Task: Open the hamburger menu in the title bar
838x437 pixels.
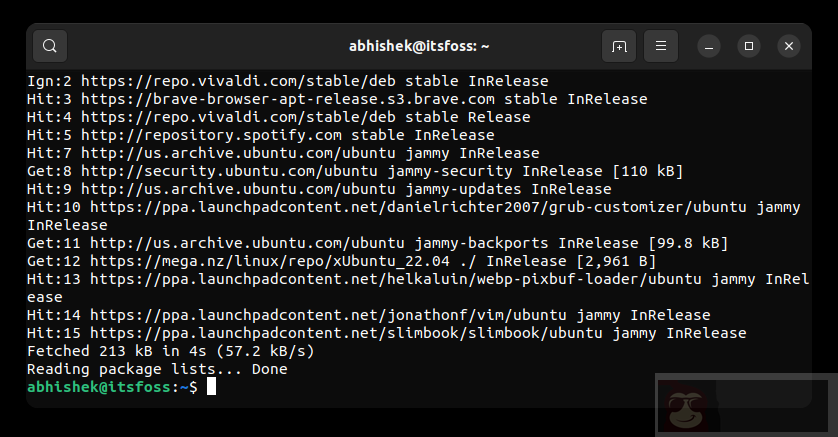Action: 661,46
